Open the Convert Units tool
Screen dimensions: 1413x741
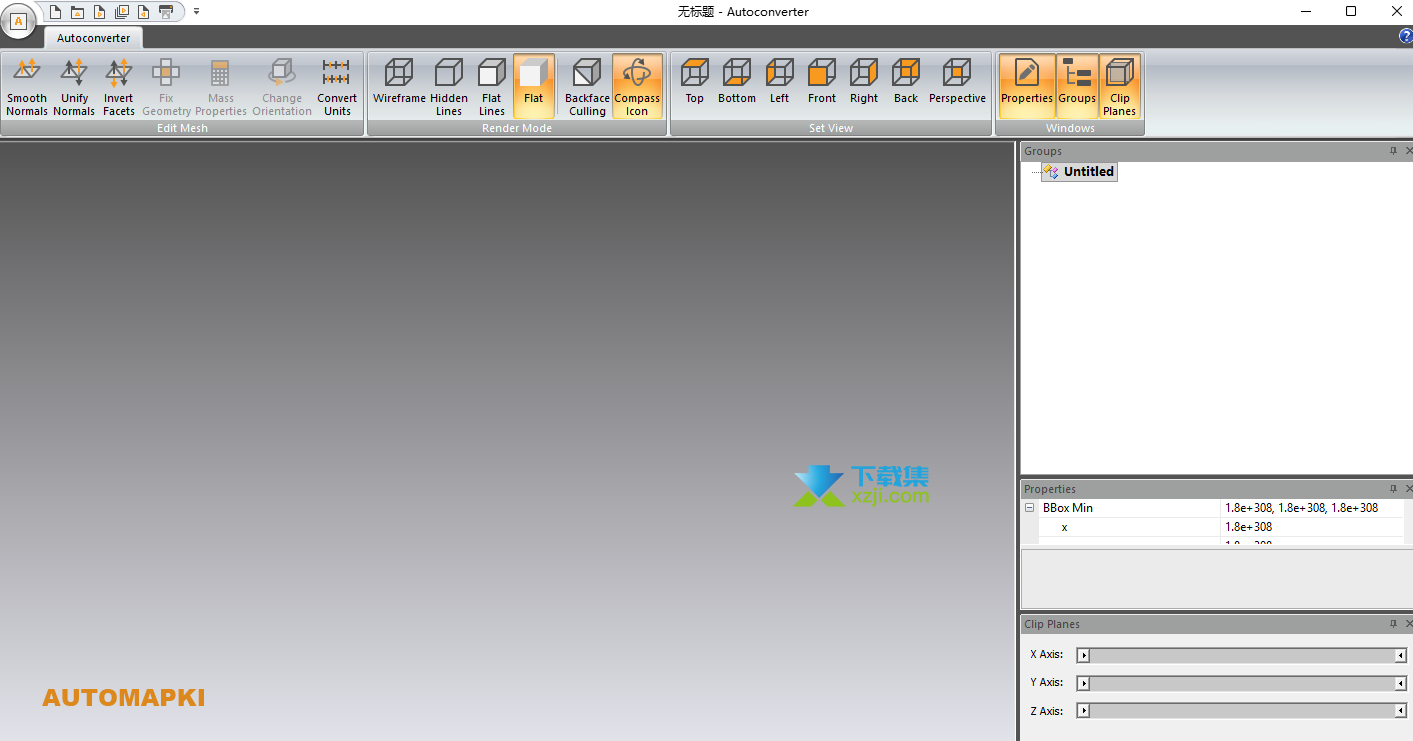336,85
